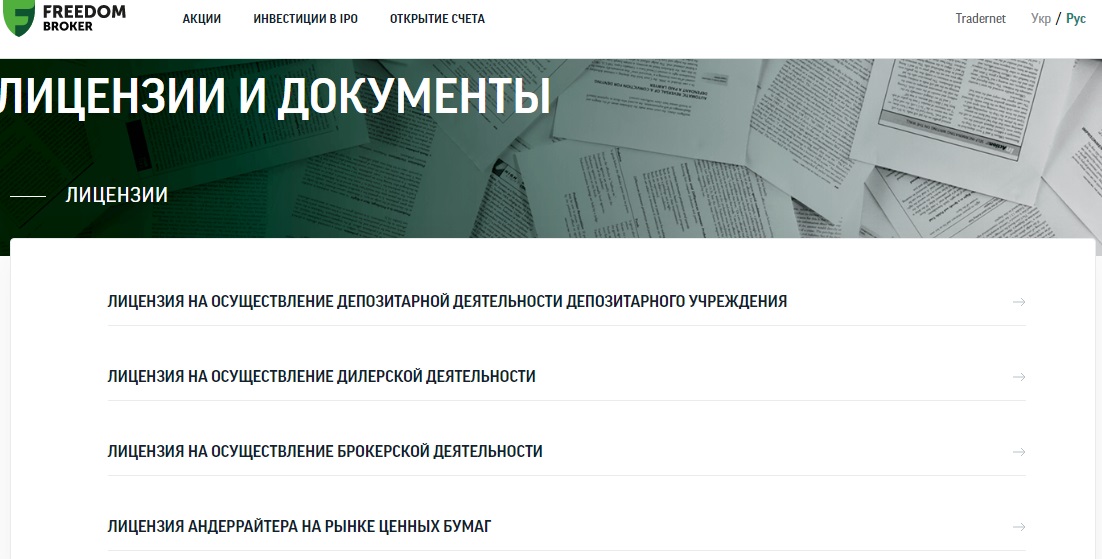Expand the brokerage license row arrow
Screen dimensions: 1102x559
click(1019, 452)
